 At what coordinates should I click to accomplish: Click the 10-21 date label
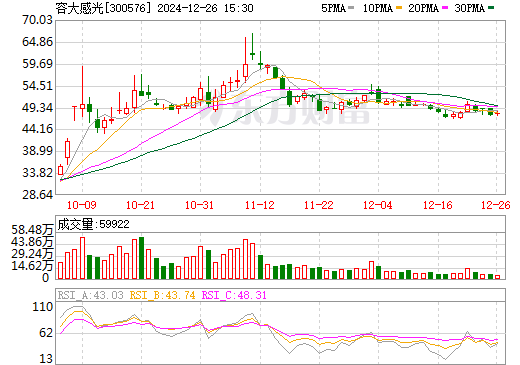click(140, 205)
